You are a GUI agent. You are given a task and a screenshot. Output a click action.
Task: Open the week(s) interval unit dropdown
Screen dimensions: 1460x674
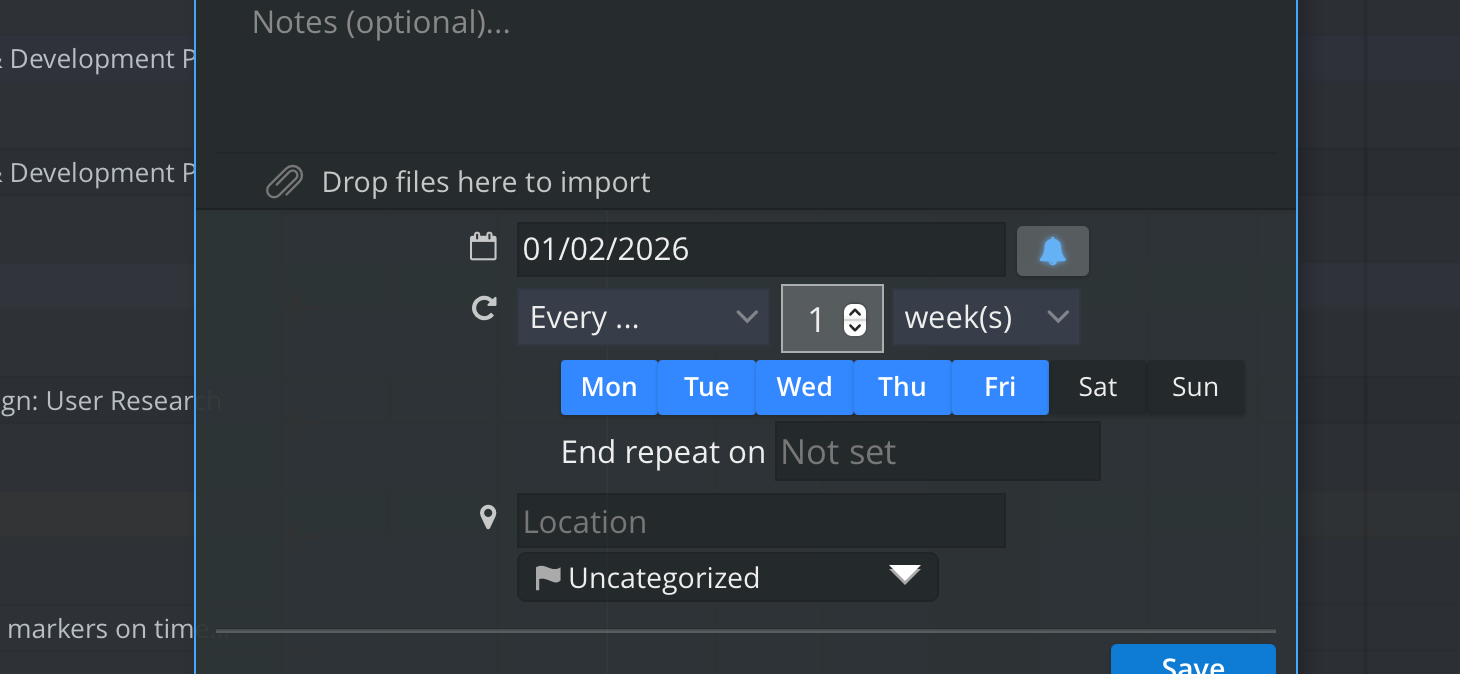(986, 318)
